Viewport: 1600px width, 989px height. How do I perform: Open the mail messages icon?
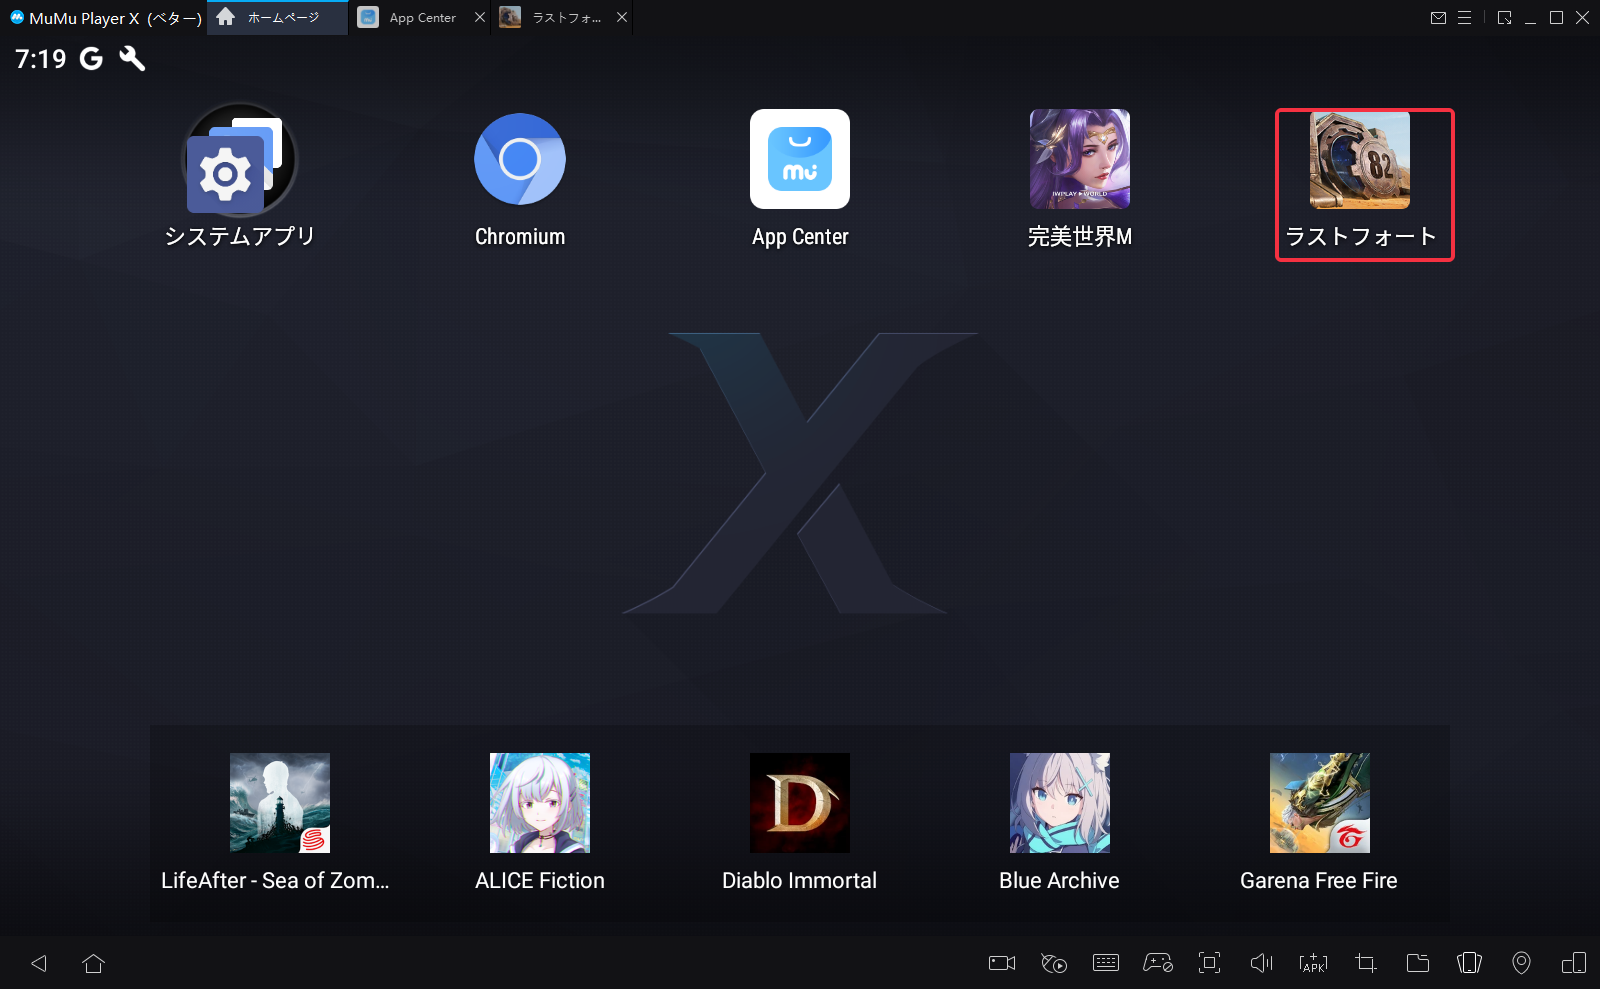click(1438, 17)
